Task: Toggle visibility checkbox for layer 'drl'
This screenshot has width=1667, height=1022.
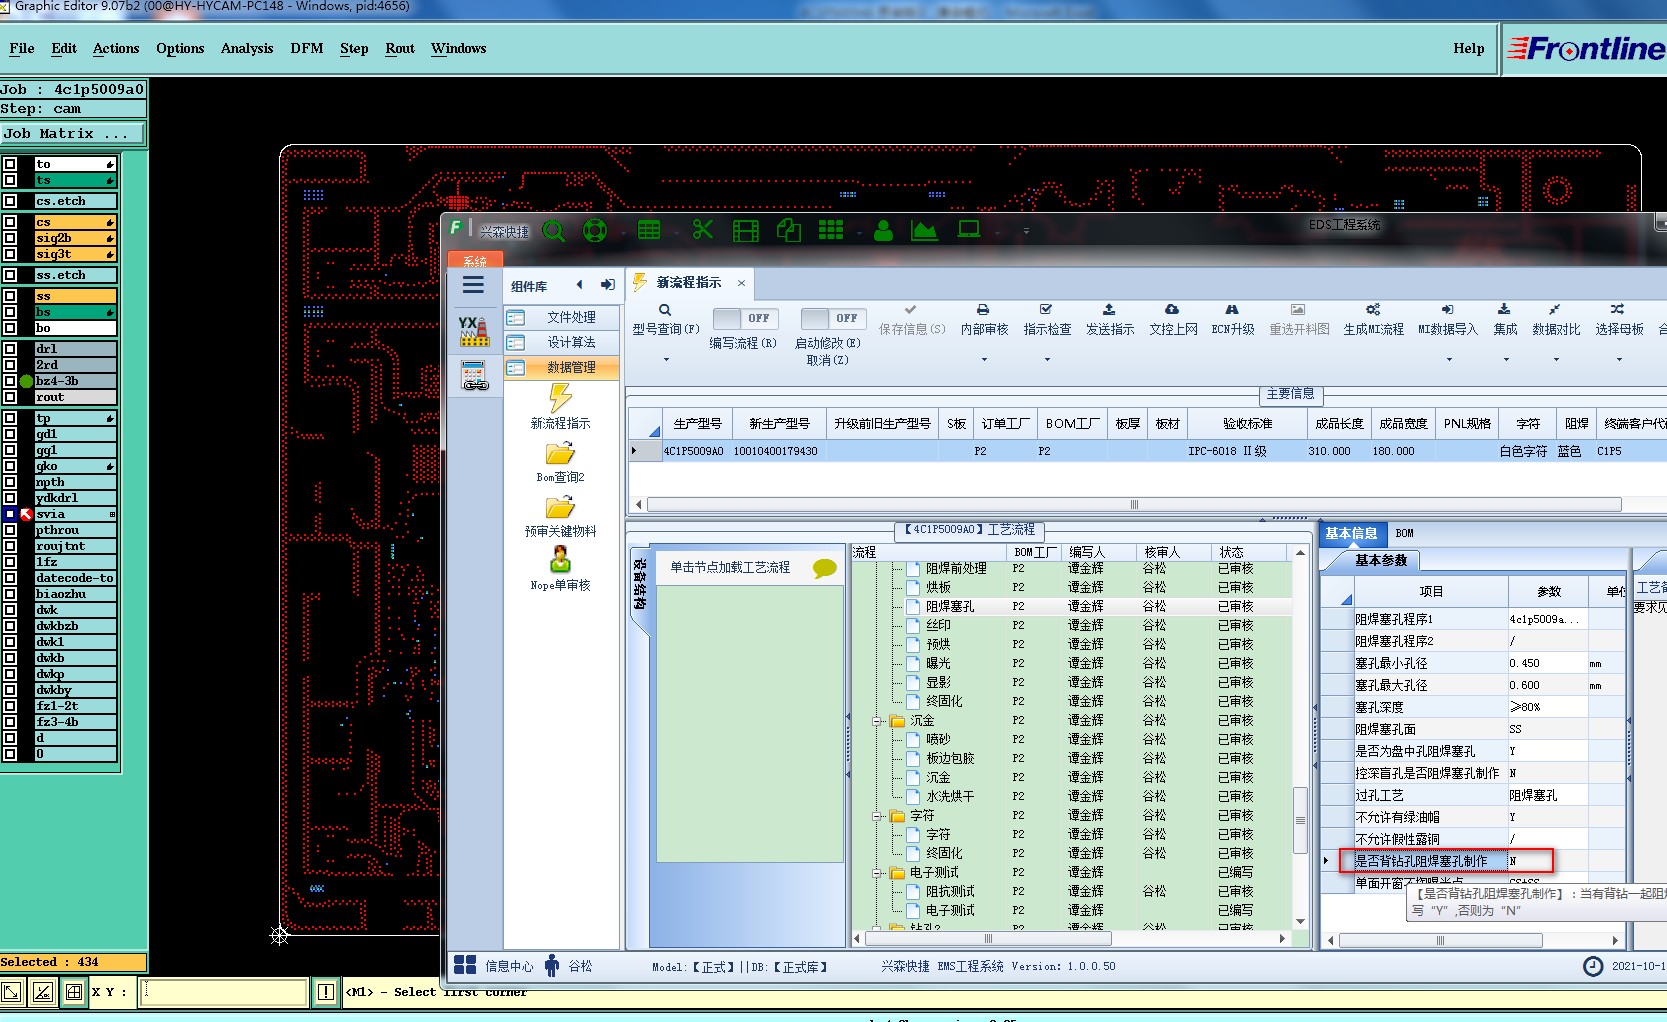Action: 10,349
